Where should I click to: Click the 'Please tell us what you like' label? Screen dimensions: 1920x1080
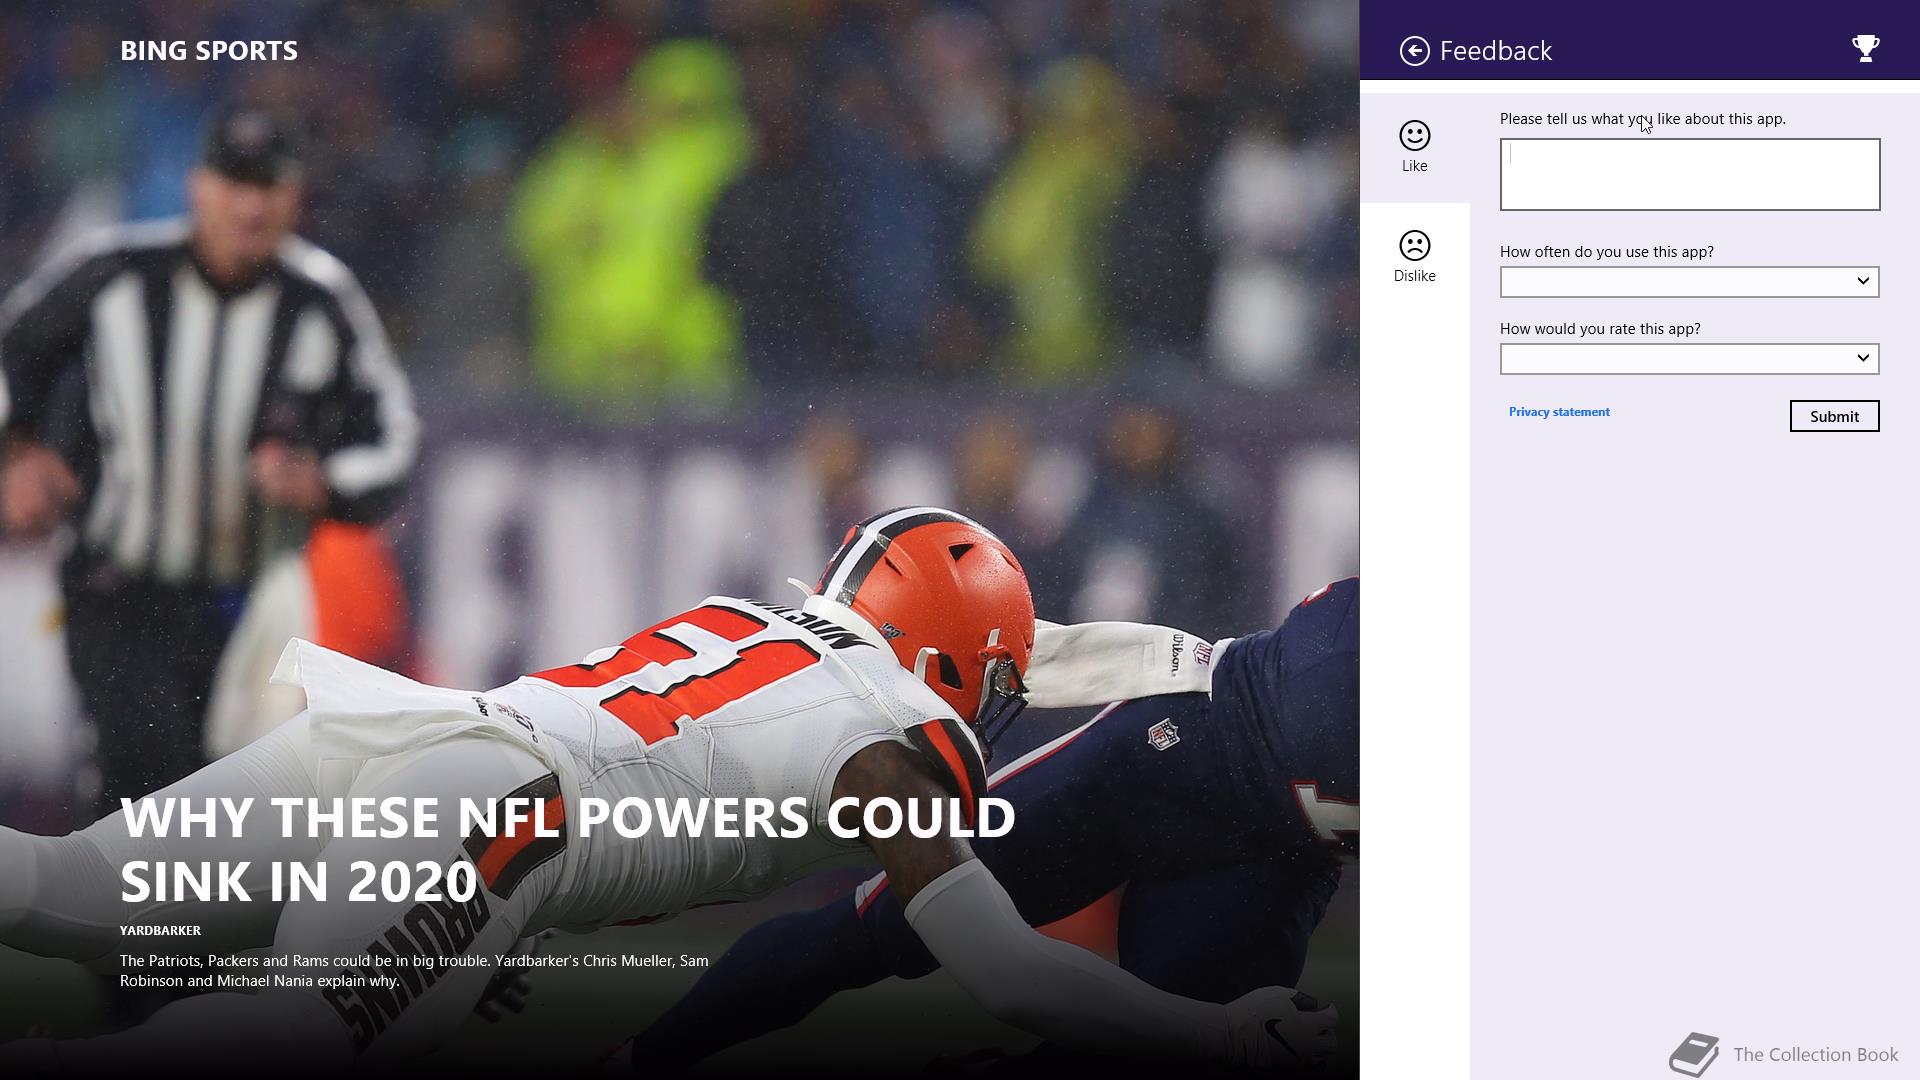1642,119
